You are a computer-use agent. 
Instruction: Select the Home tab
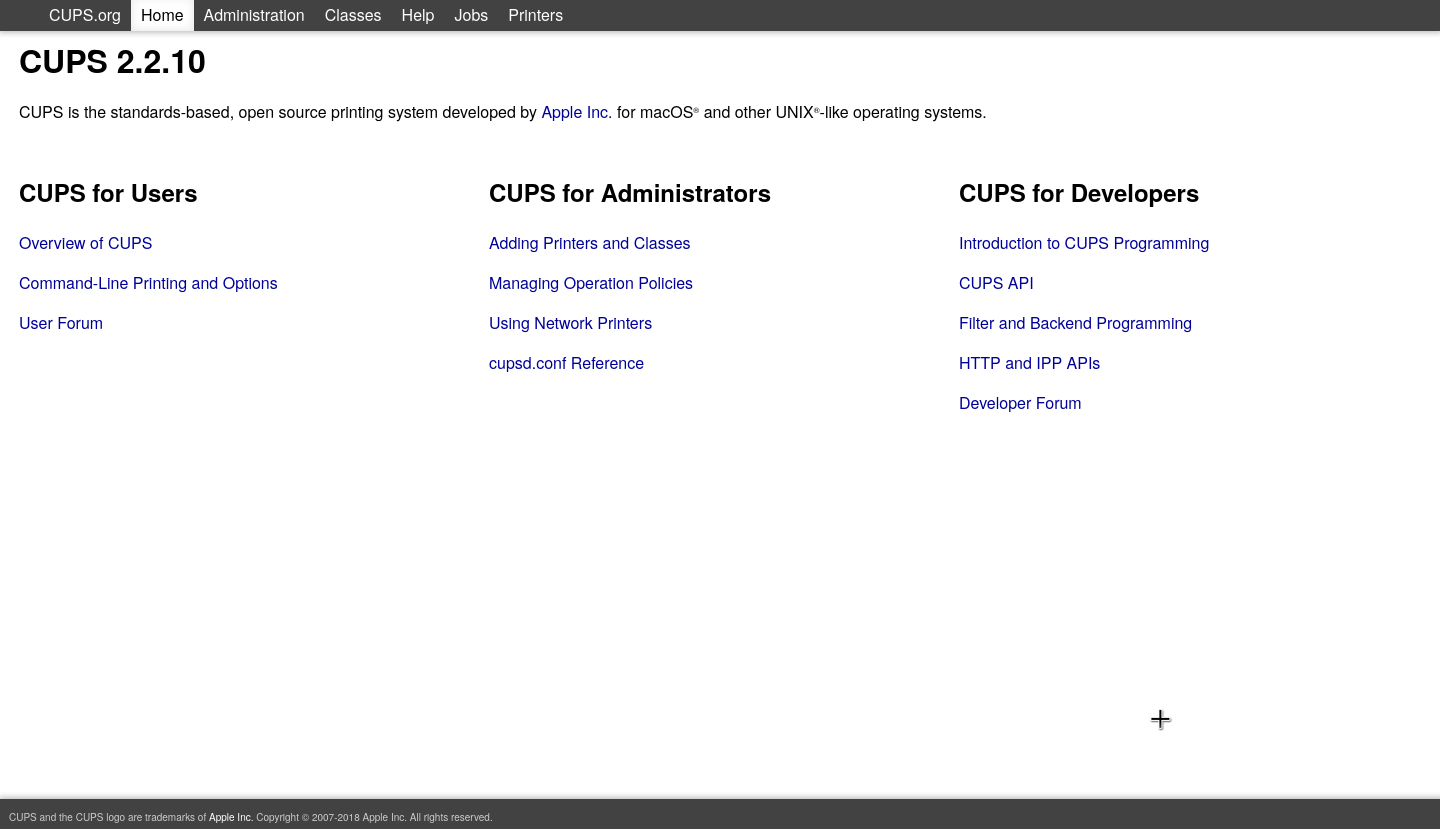pyautogui.click(x=162, y=15)
